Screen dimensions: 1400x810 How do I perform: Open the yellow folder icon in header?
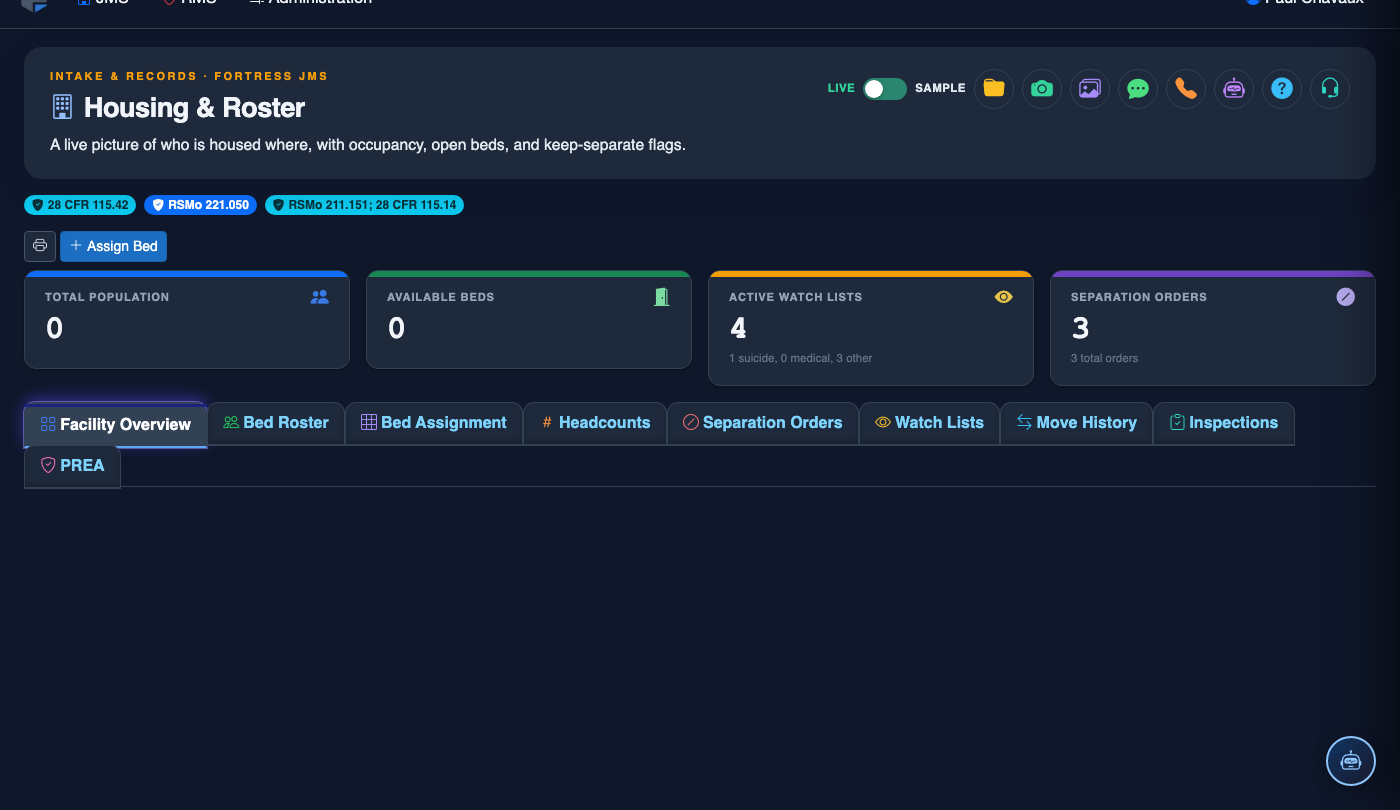pos(993,88)
